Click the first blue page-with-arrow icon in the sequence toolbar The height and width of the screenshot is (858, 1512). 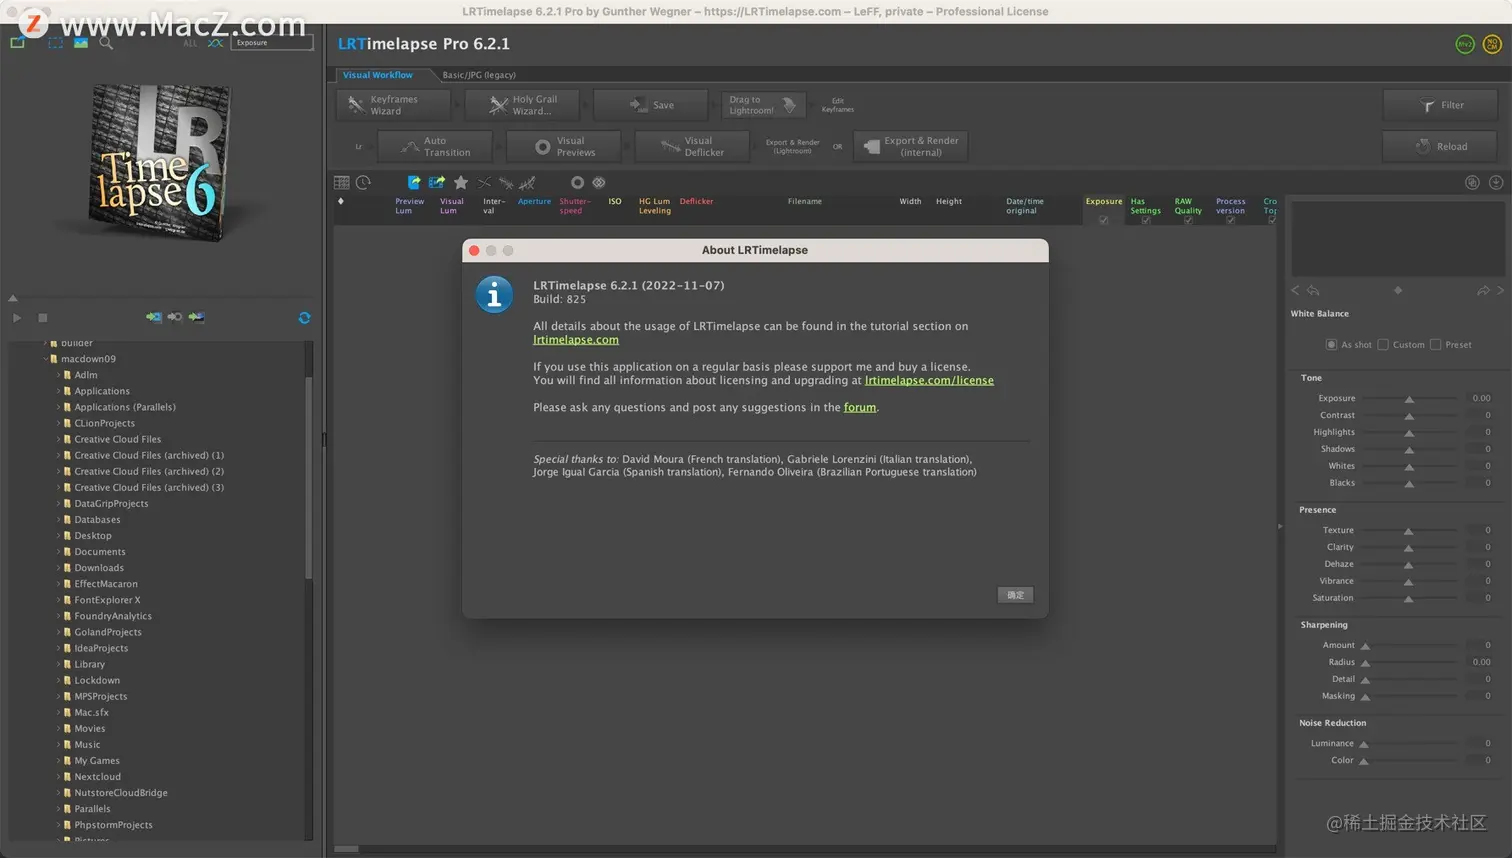pyautogui.click(x=414, y=182)
